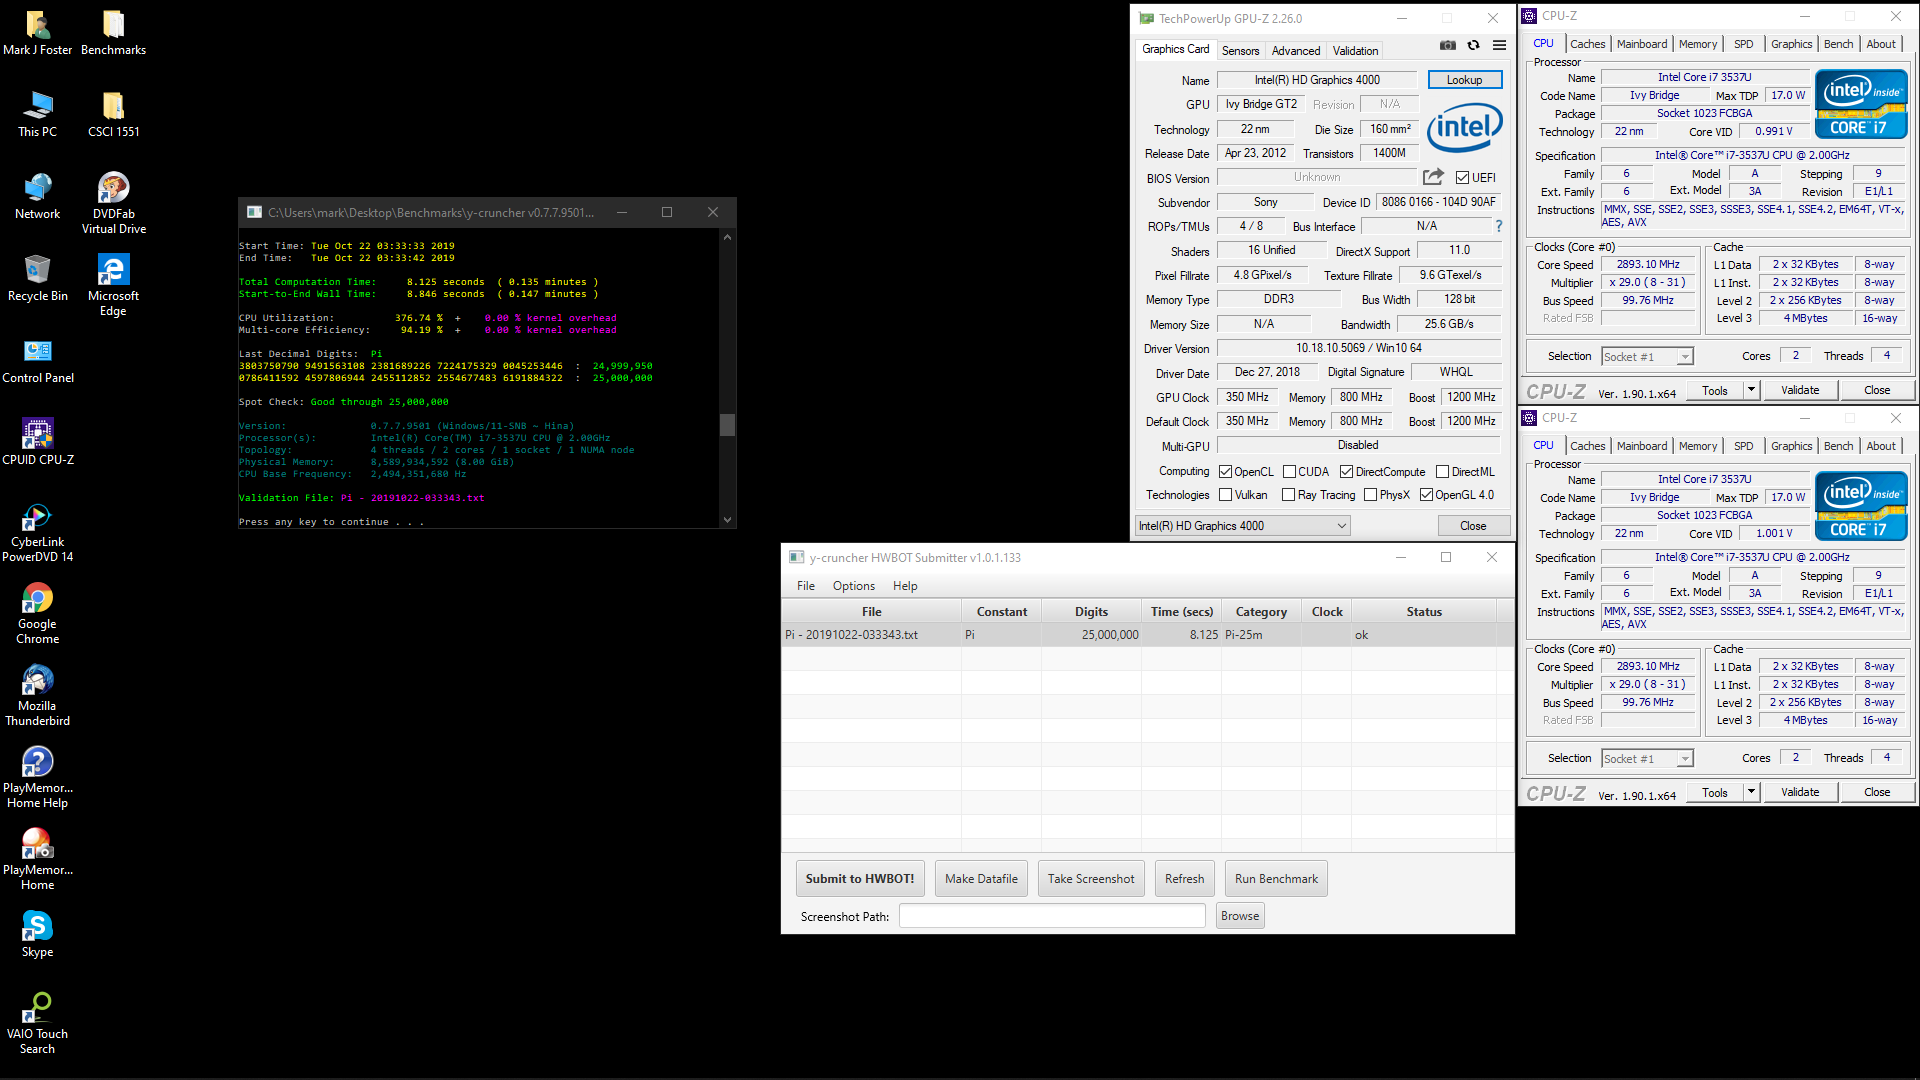The height and width of the screenshot is (1080, 1920).
Task: Click the Bus Interface question mark help
Action: [1498, 227]
